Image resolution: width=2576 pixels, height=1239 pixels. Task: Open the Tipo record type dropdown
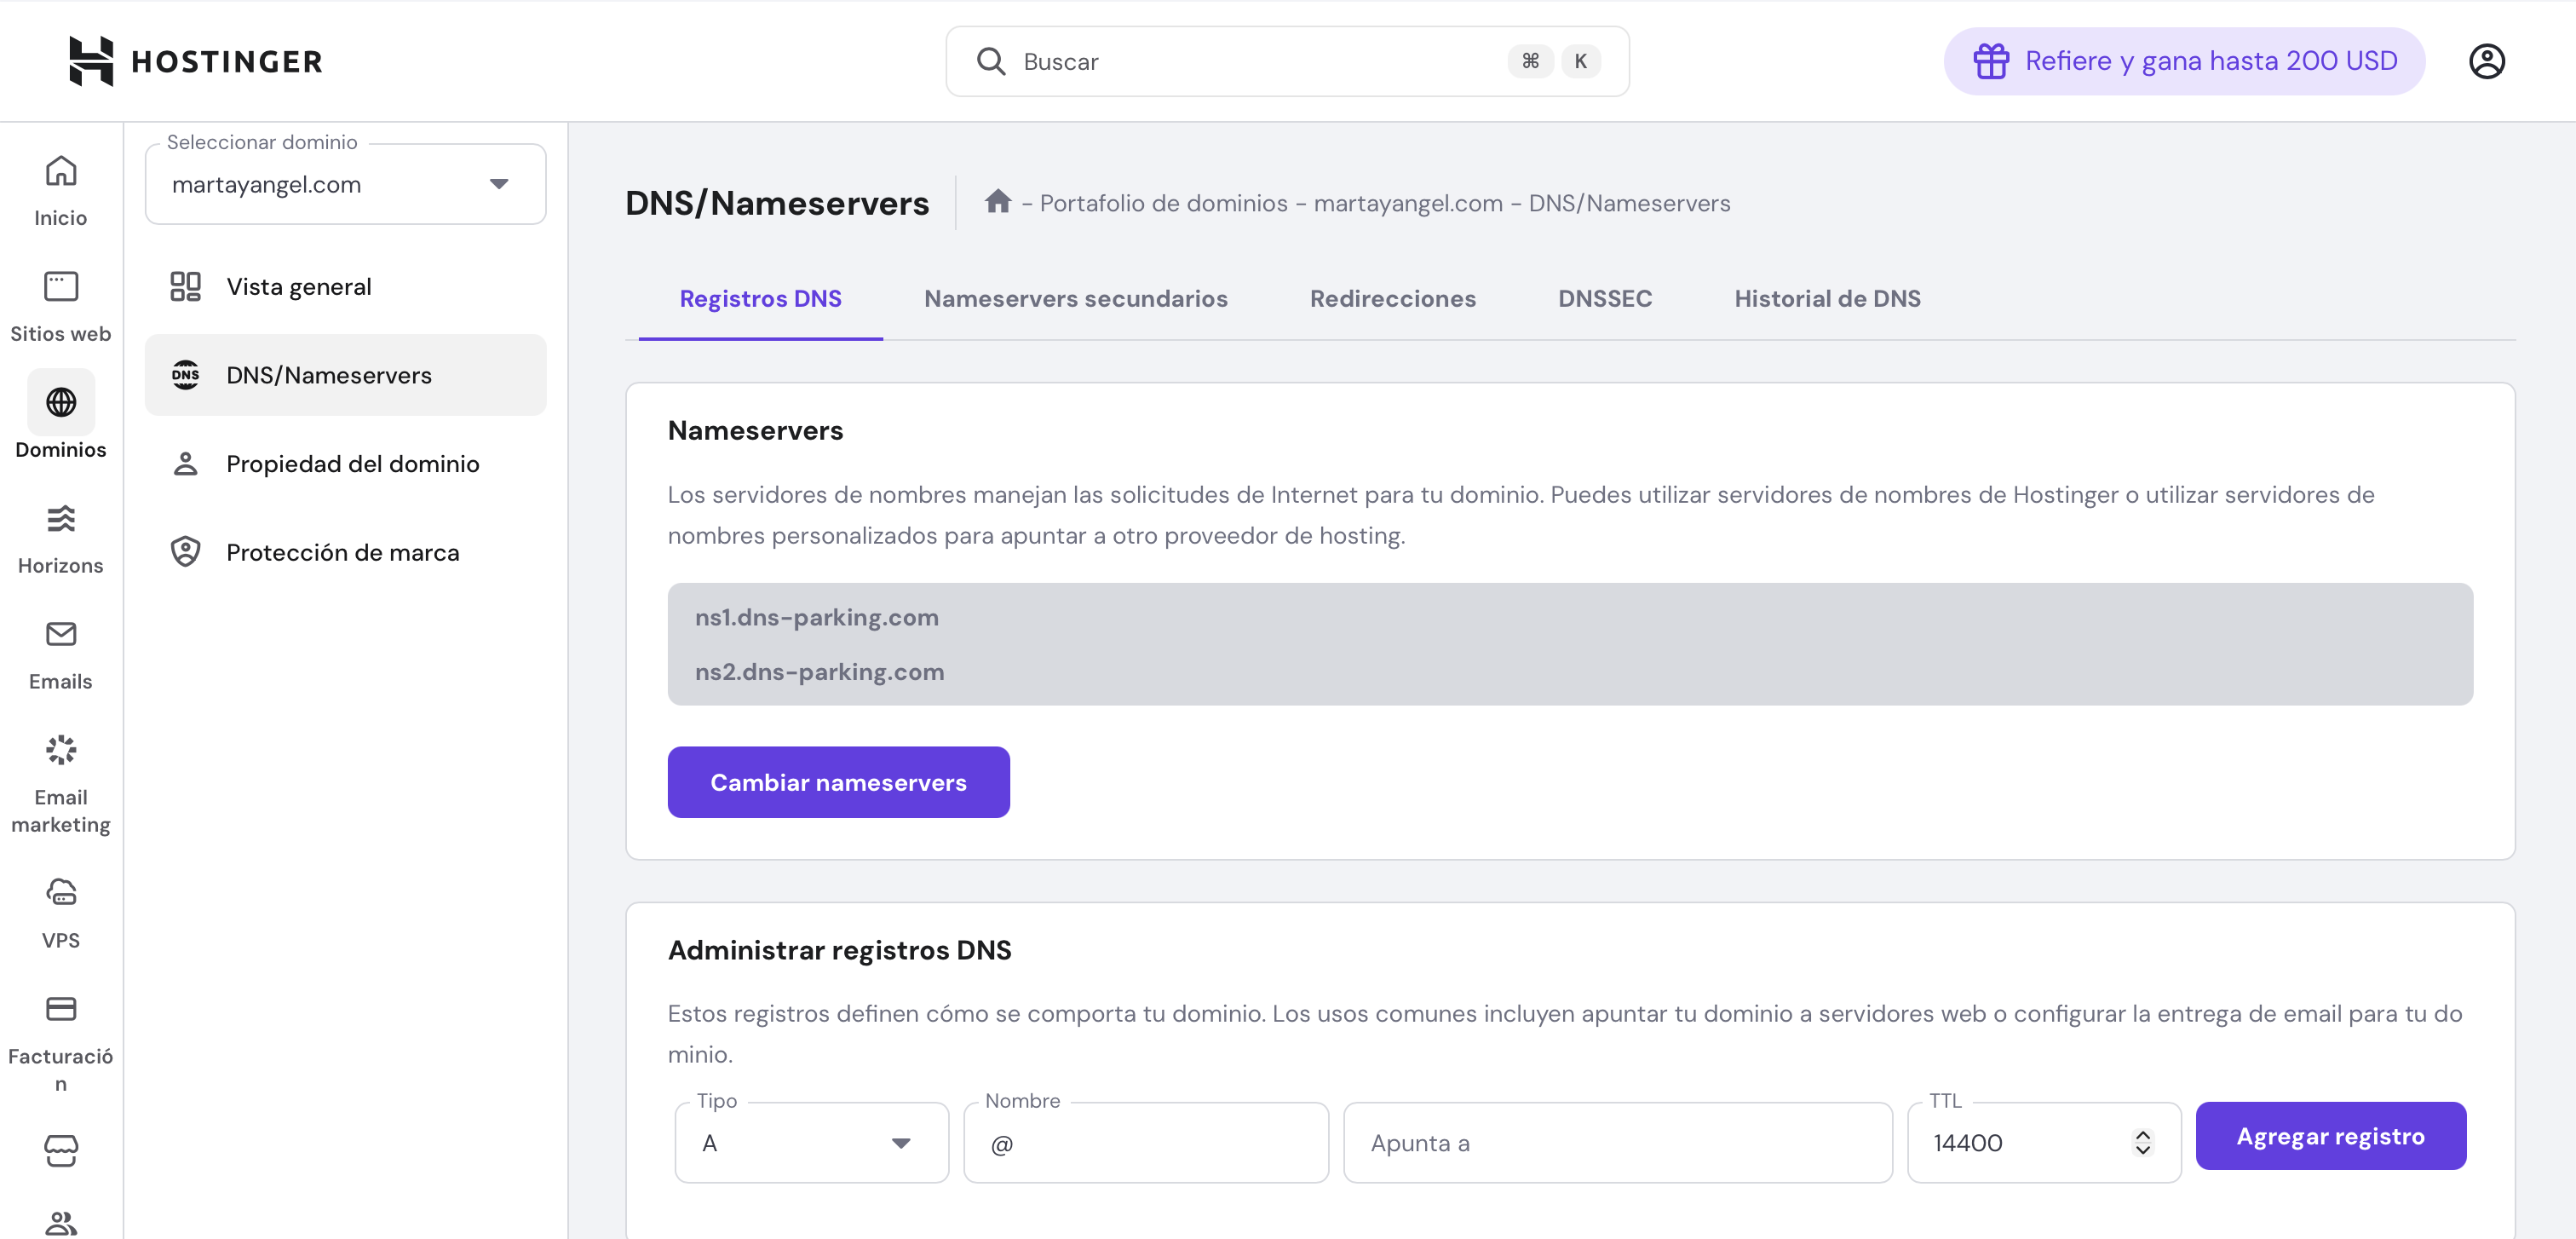(810, 1143)
